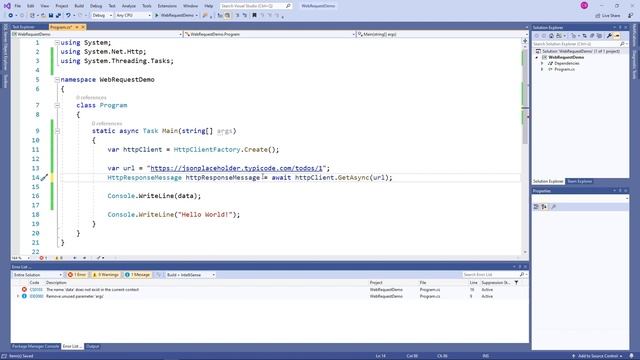
Task: Collapse the using directives block at line 1
Action: (57, 42)
